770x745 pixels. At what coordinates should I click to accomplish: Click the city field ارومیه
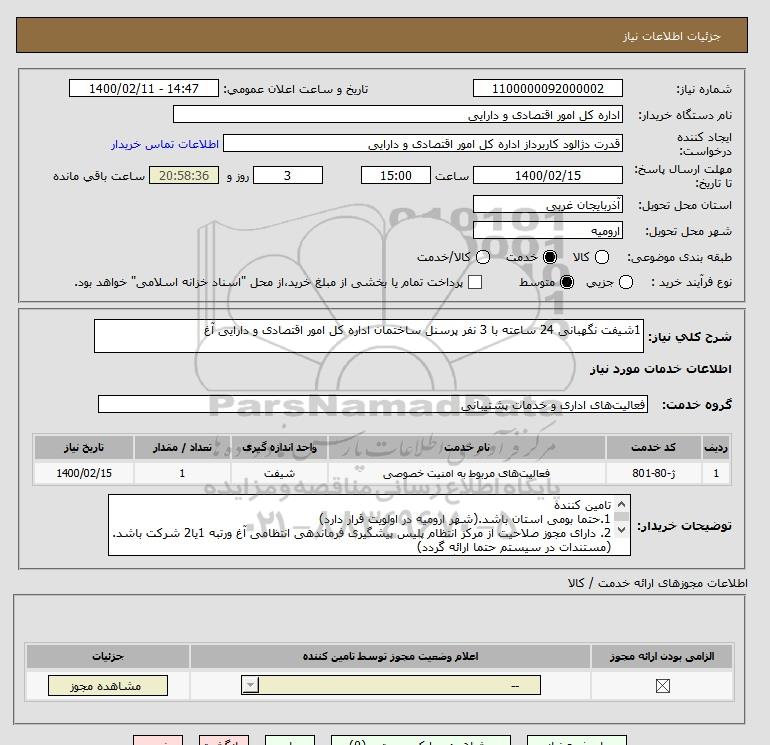click(x=548, y=230)
